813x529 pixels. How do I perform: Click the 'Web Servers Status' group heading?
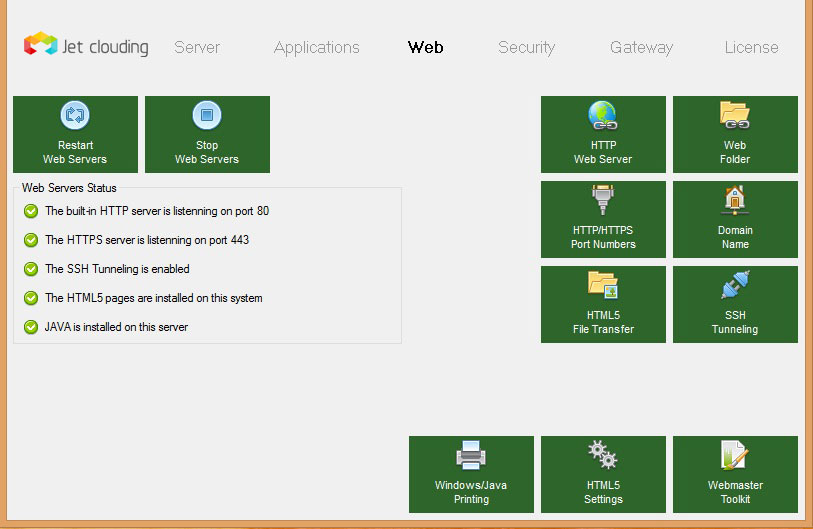[69, 188]
